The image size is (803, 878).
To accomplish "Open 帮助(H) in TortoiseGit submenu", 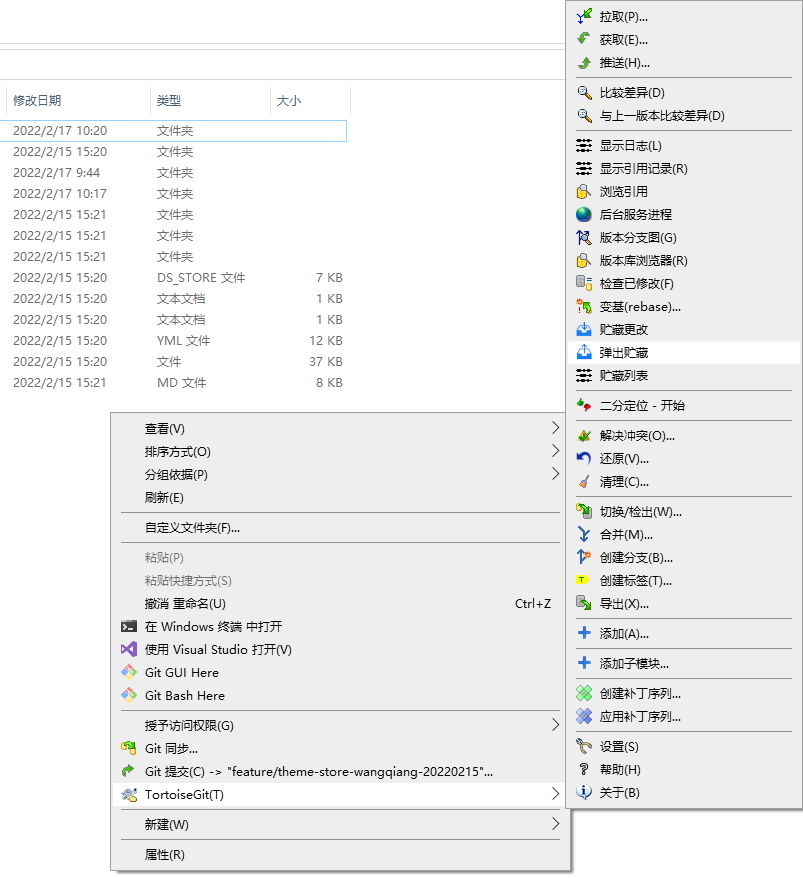I will (x=684, y=769).
